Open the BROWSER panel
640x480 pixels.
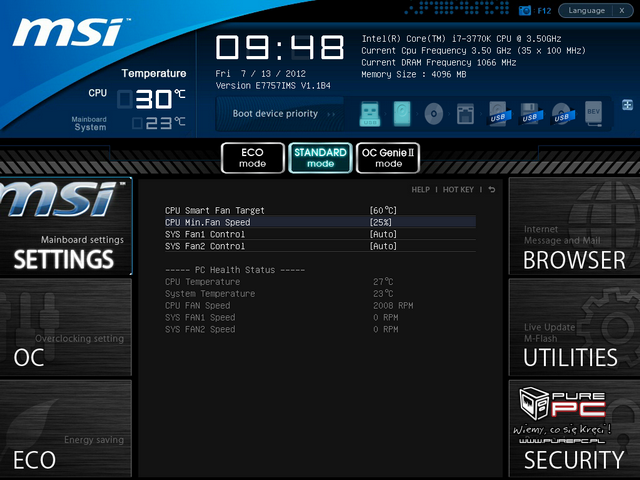(574, 227)
